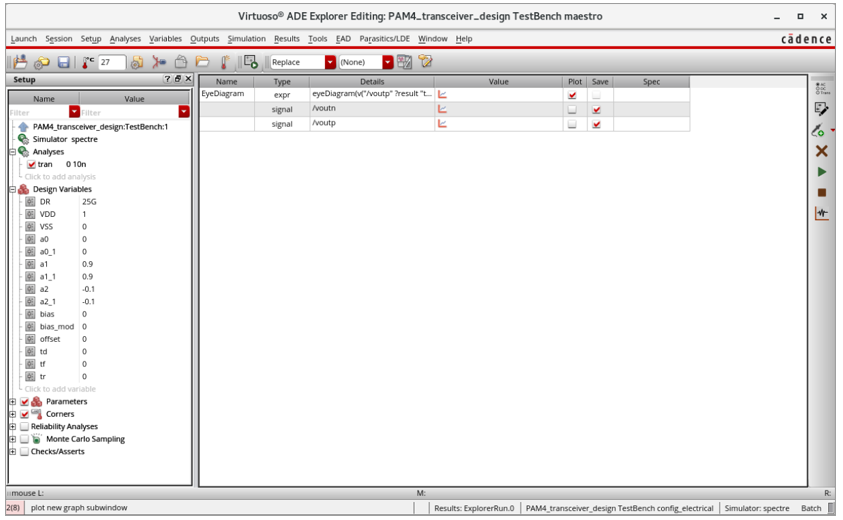
Task: Open the Simulation menu
Action: click(246, 39)
